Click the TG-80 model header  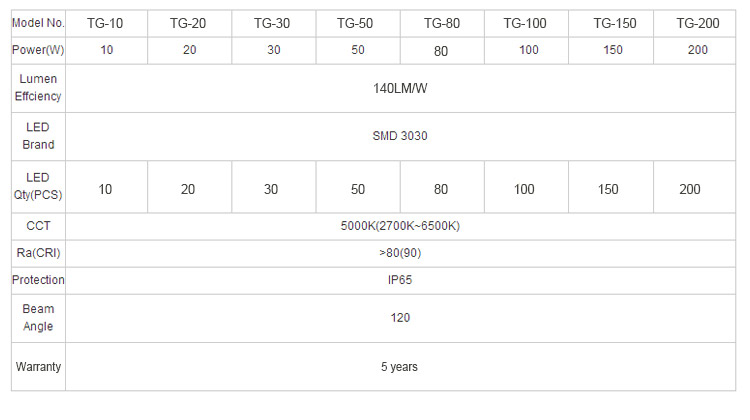pyautogui.click(x=442, y=23)
